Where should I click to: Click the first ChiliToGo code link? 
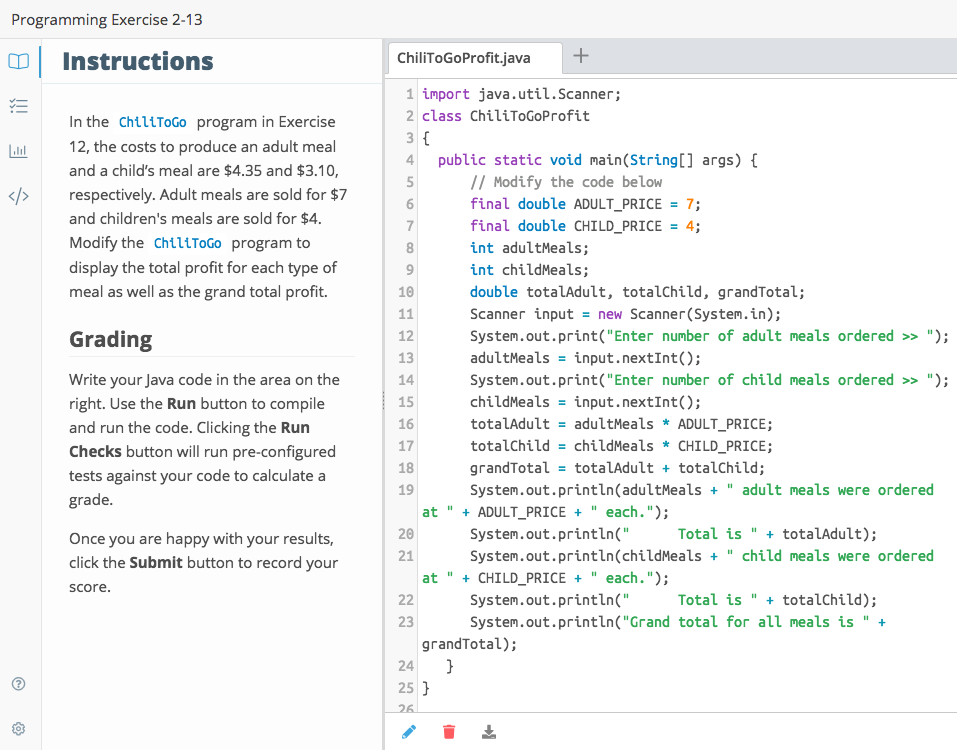pyautogui.click(x=153, y=122)
